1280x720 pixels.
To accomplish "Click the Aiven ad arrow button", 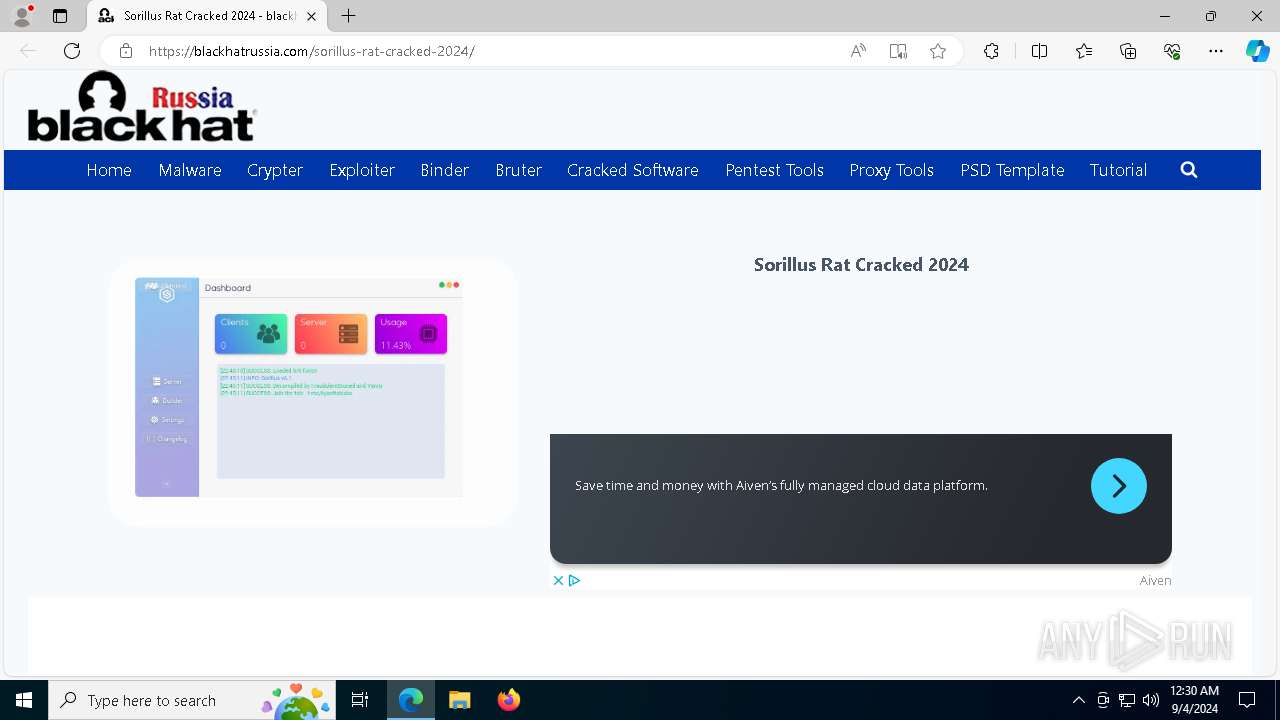I will (x=1119, y=486).
